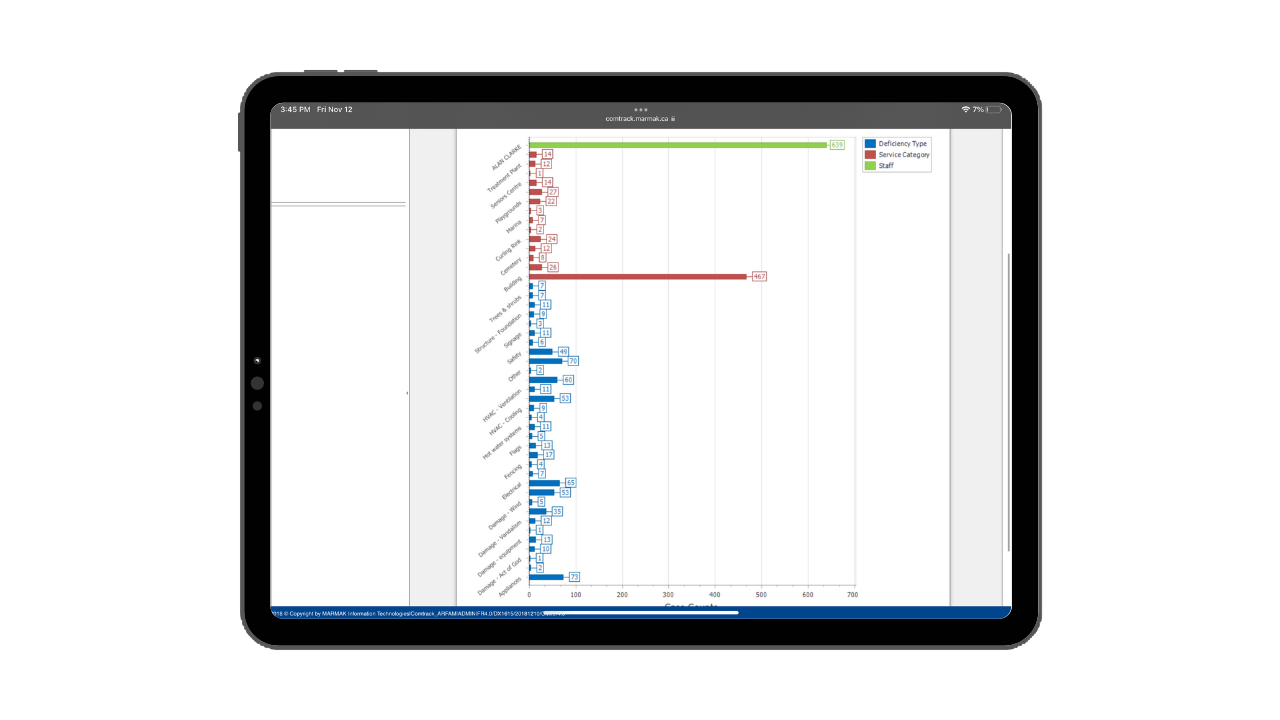Click the 467 data label

point(759,276)
